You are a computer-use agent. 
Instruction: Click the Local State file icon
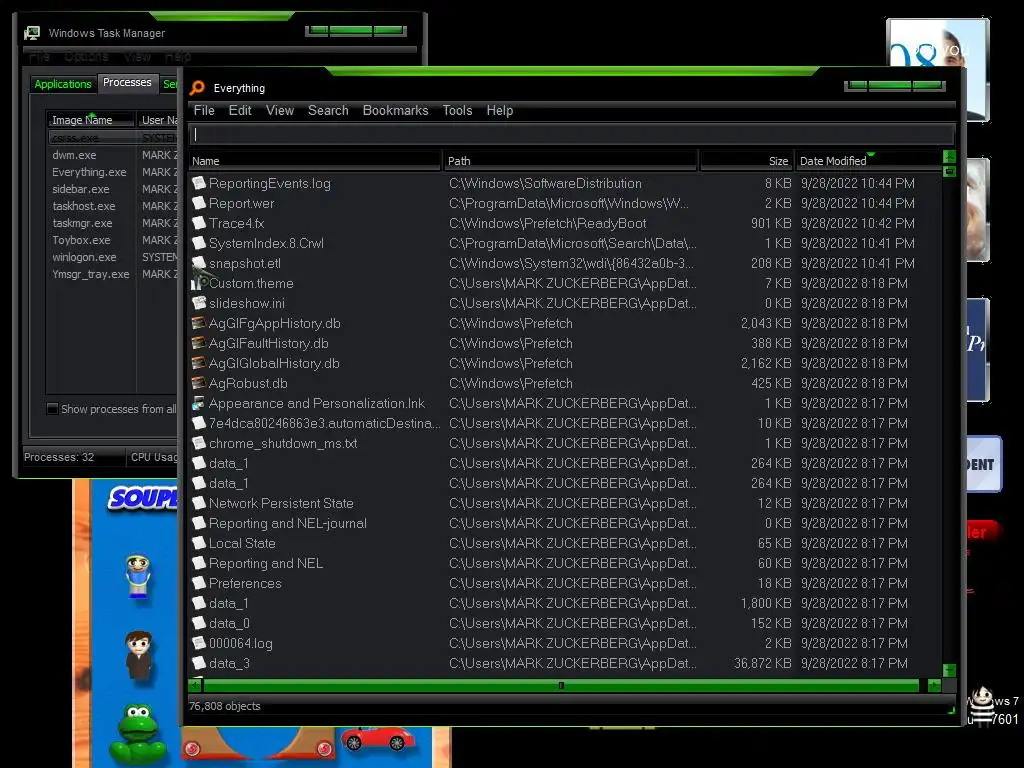(x=199, y=543)
